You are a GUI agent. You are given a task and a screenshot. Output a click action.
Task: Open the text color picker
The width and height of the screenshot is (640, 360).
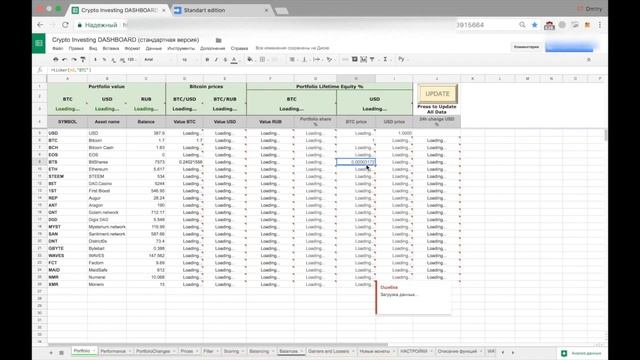pos(234,60)
